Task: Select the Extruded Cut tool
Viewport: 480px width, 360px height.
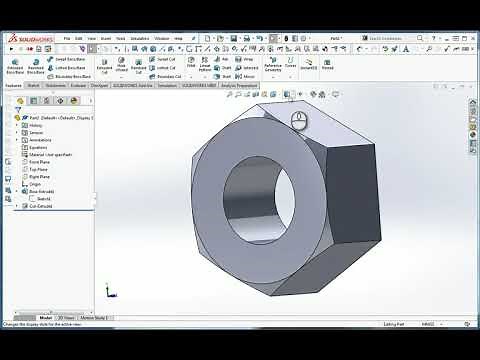Action: click(x=104, y=66)
